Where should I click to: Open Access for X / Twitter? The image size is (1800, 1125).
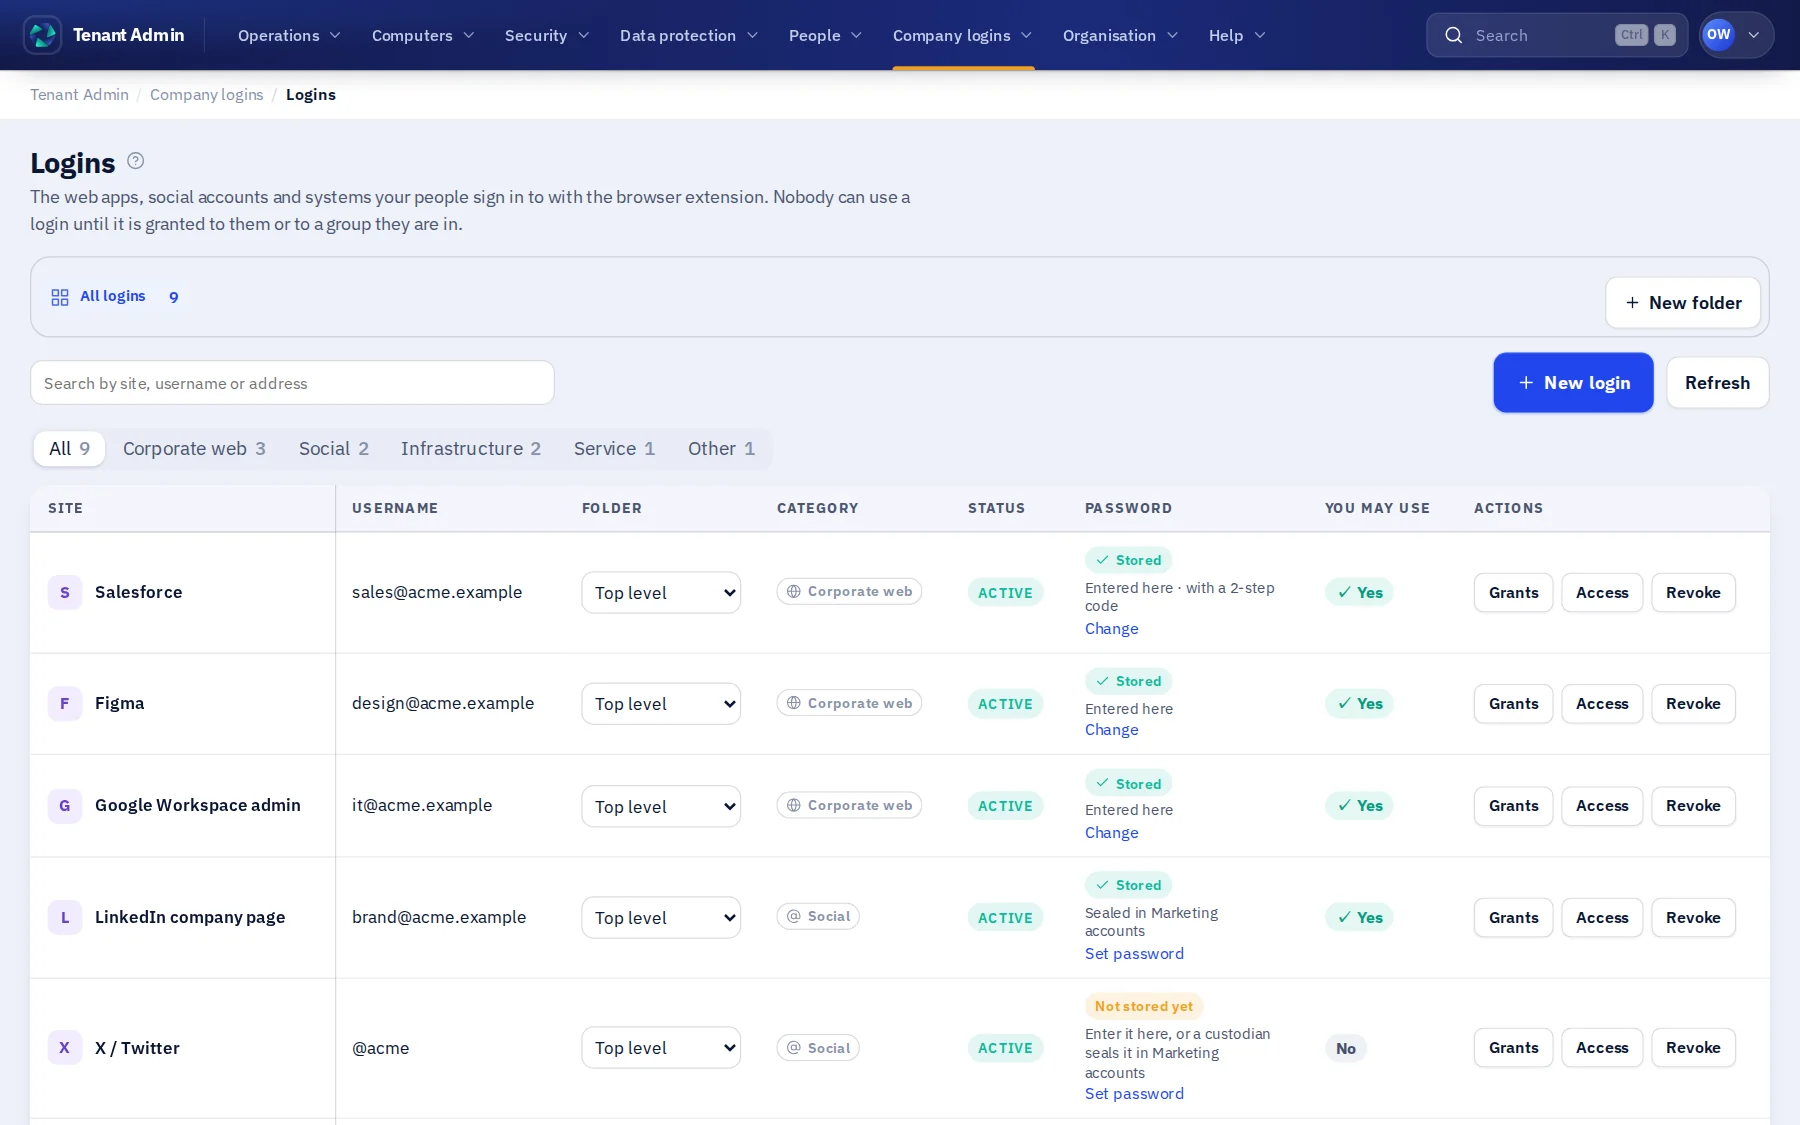1602,1047
